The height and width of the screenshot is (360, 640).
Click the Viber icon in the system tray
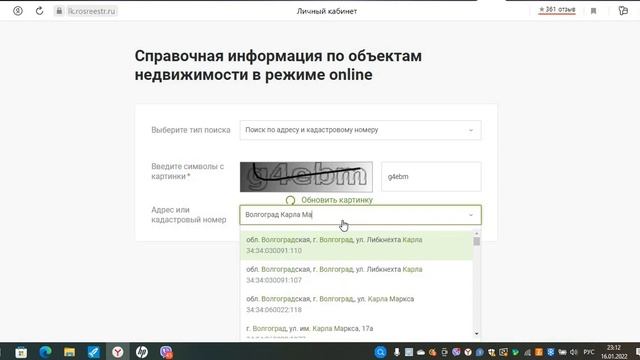pyautogui.click(x=456, y=352)
